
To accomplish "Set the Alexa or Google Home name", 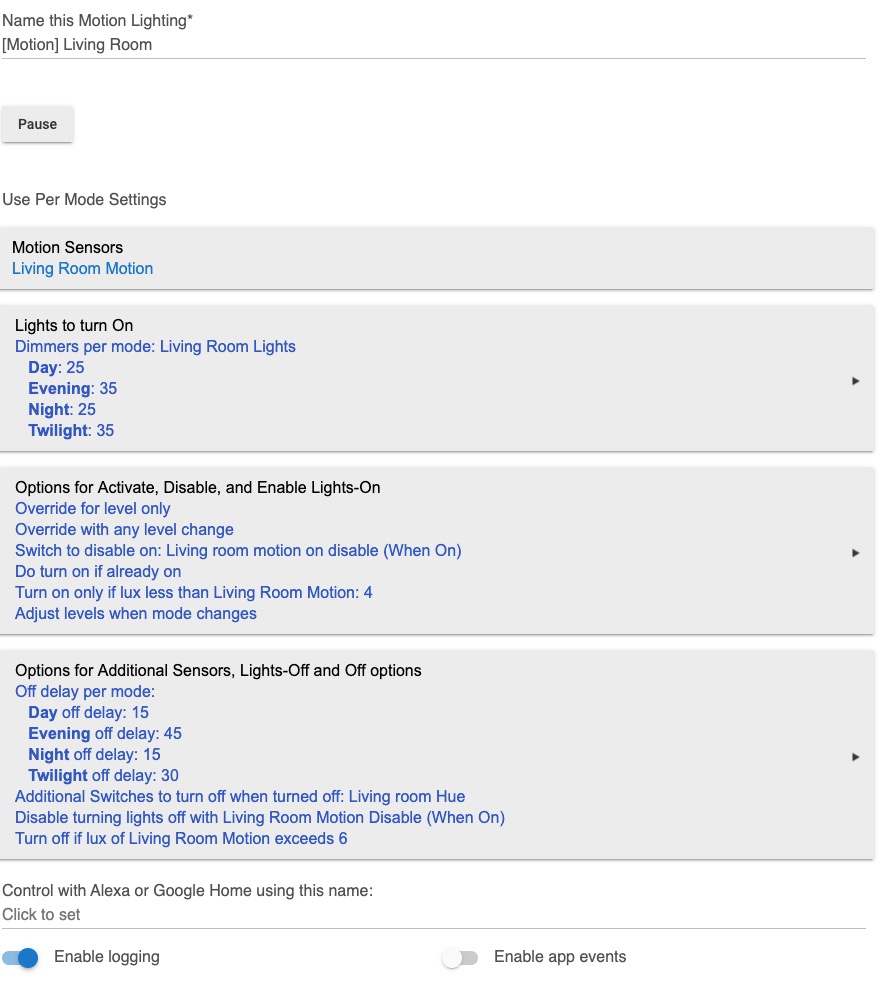I will click(x=434, y=914).
